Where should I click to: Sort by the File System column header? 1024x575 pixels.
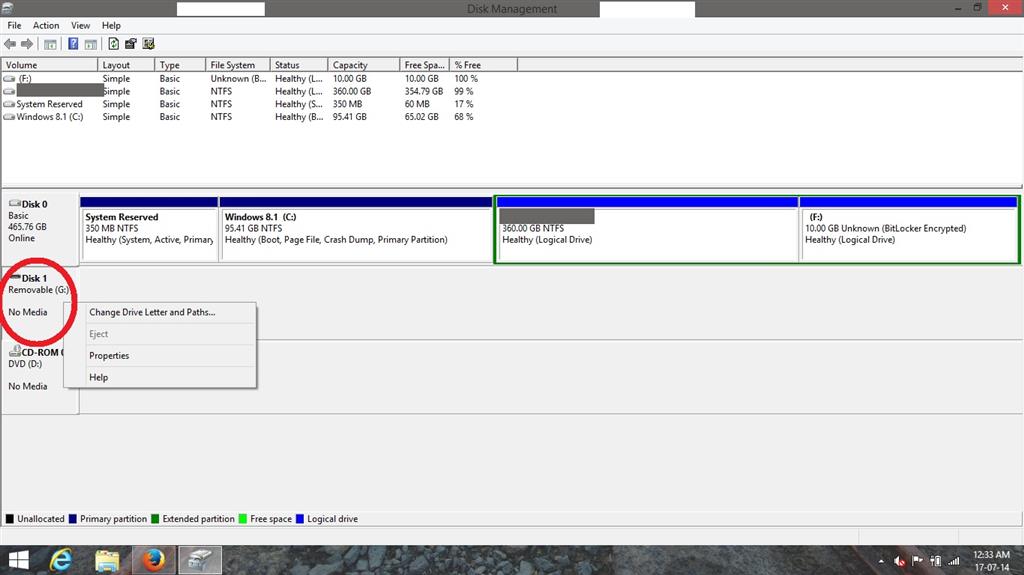tap(237, 65)
